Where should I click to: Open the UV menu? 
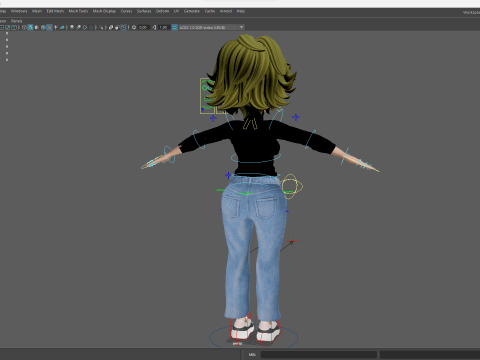[x=176, y=11]
